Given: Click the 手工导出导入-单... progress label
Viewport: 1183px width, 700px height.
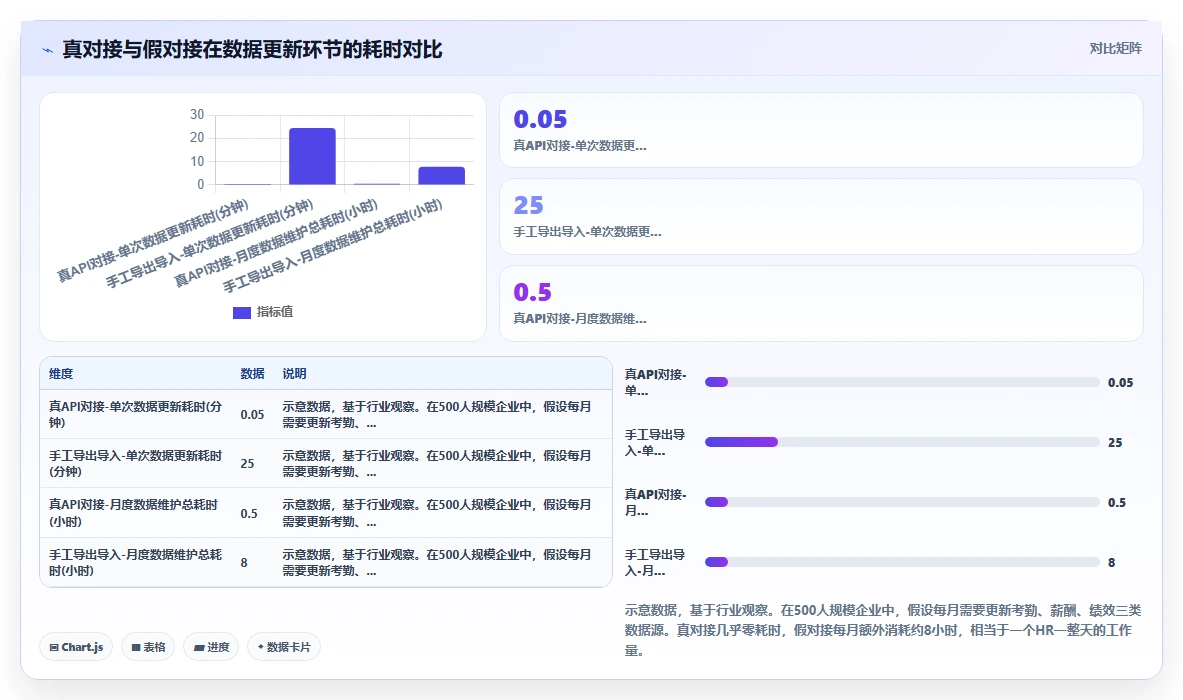Looking at the screenshot, I should point(655,442).
